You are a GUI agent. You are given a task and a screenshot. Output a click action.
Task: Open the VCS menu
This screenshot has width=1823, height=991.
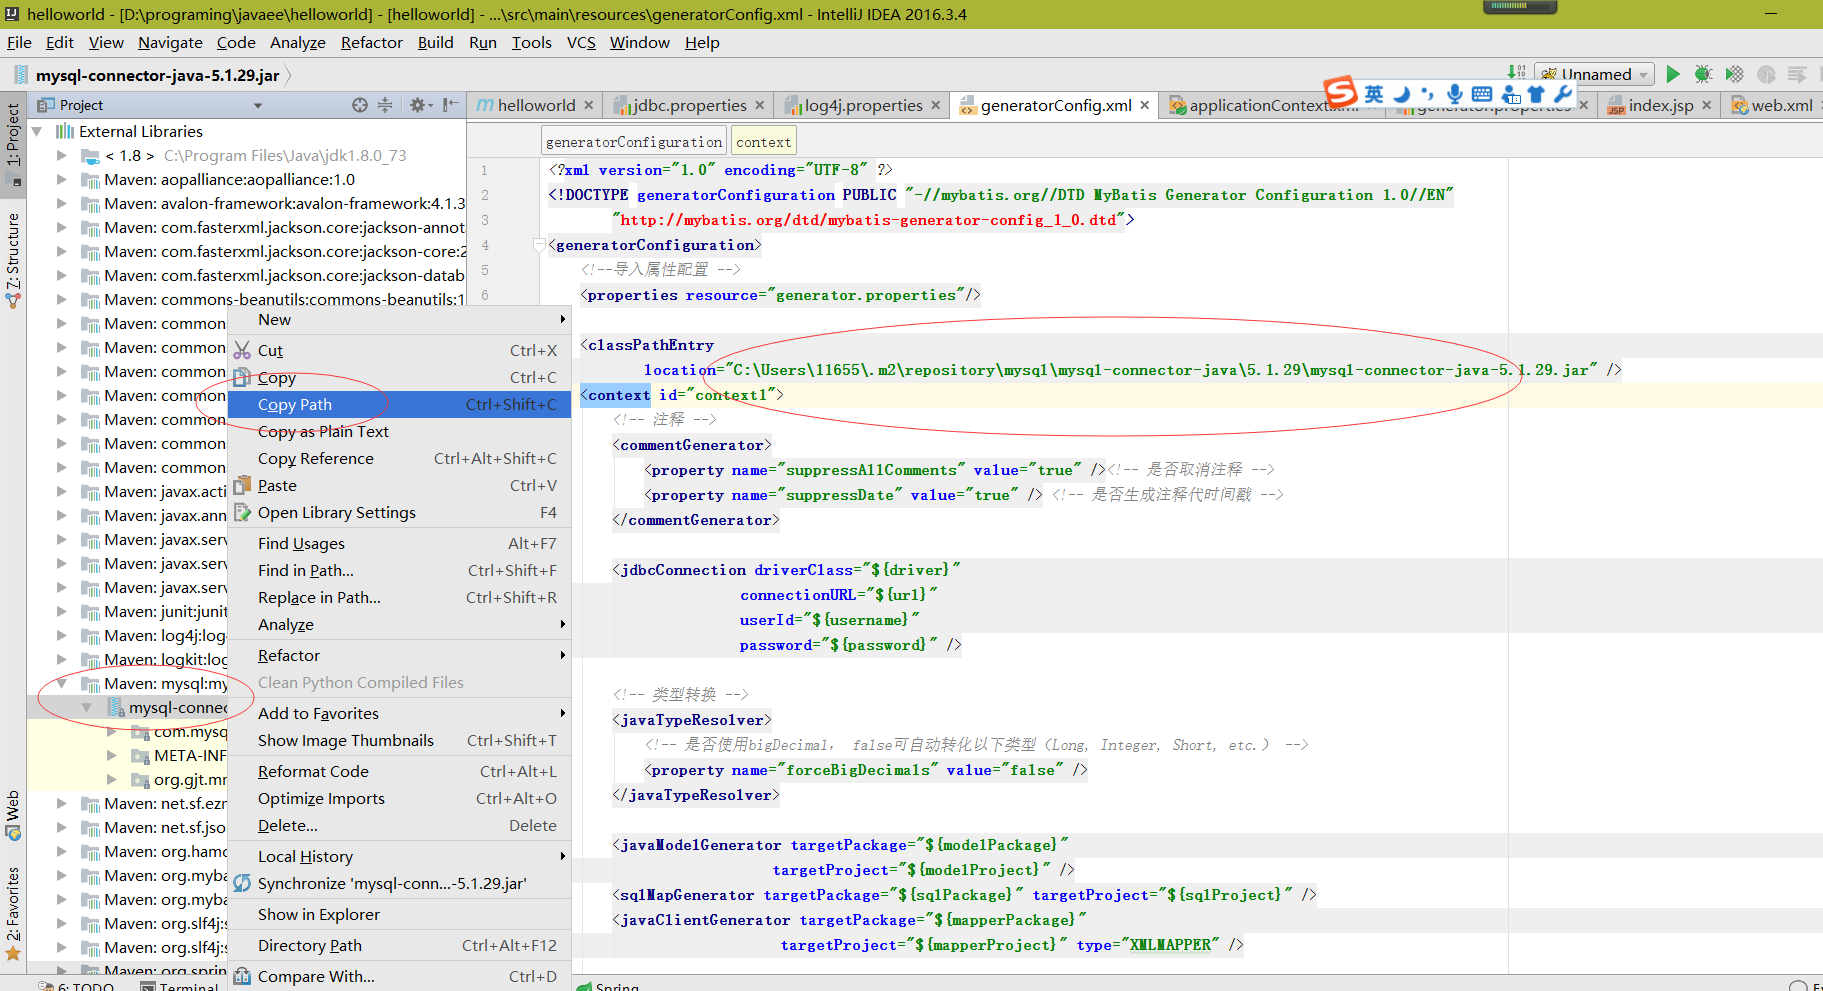(581, 43)
